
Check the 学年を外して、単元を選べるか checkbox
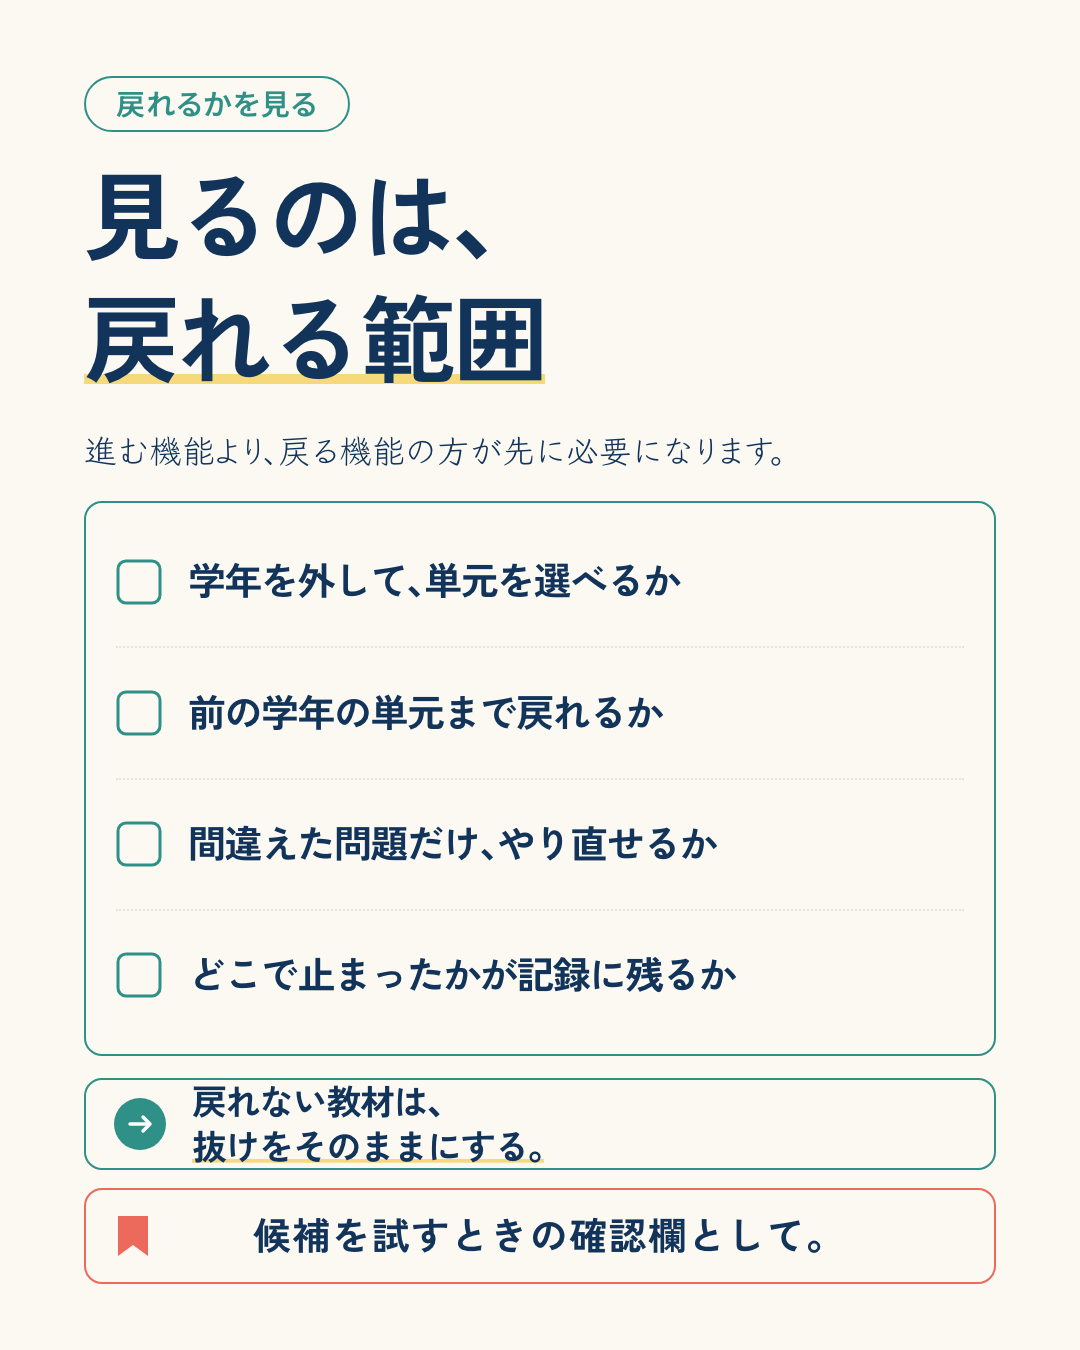139,582
